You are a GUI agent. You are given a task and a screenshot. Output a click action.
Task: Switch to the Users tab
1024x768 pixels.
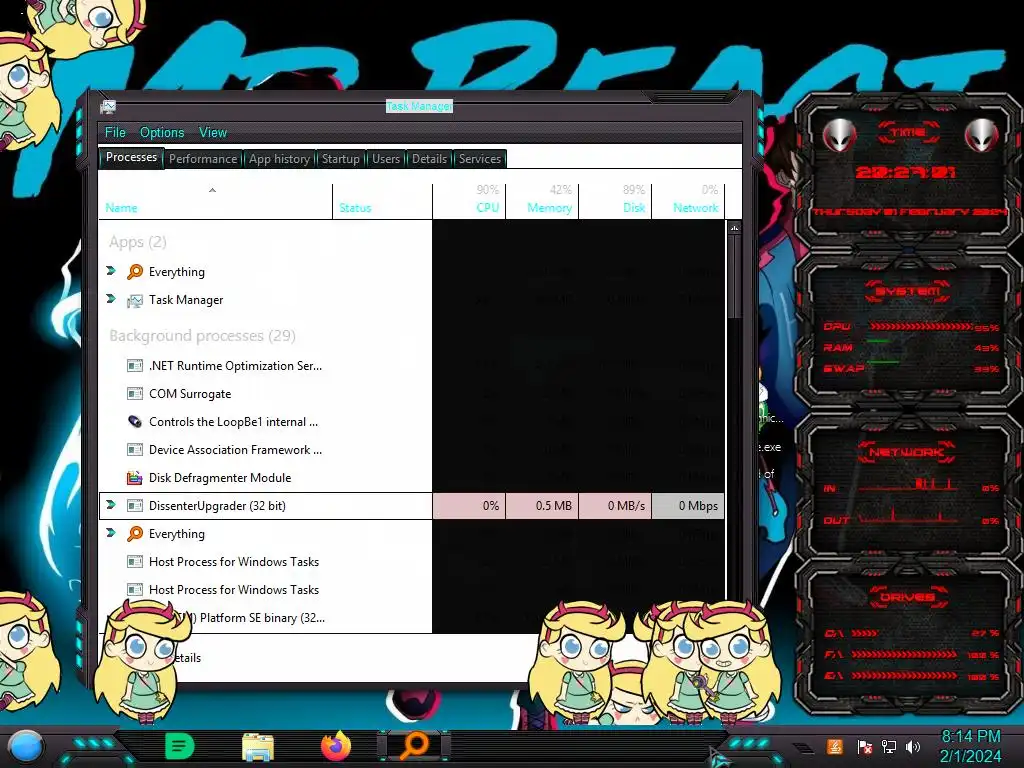coord(386,159)
